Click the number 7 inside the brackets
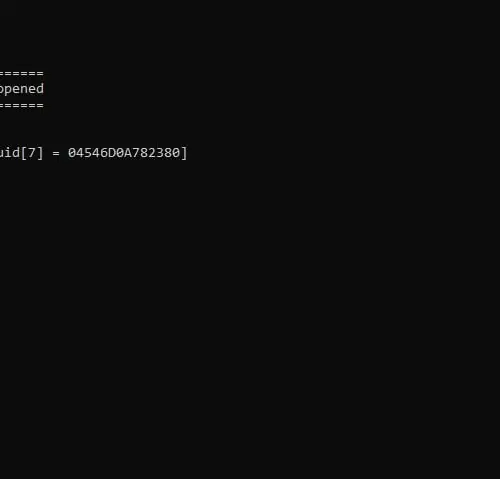The image size is (500, 479). 32,153
